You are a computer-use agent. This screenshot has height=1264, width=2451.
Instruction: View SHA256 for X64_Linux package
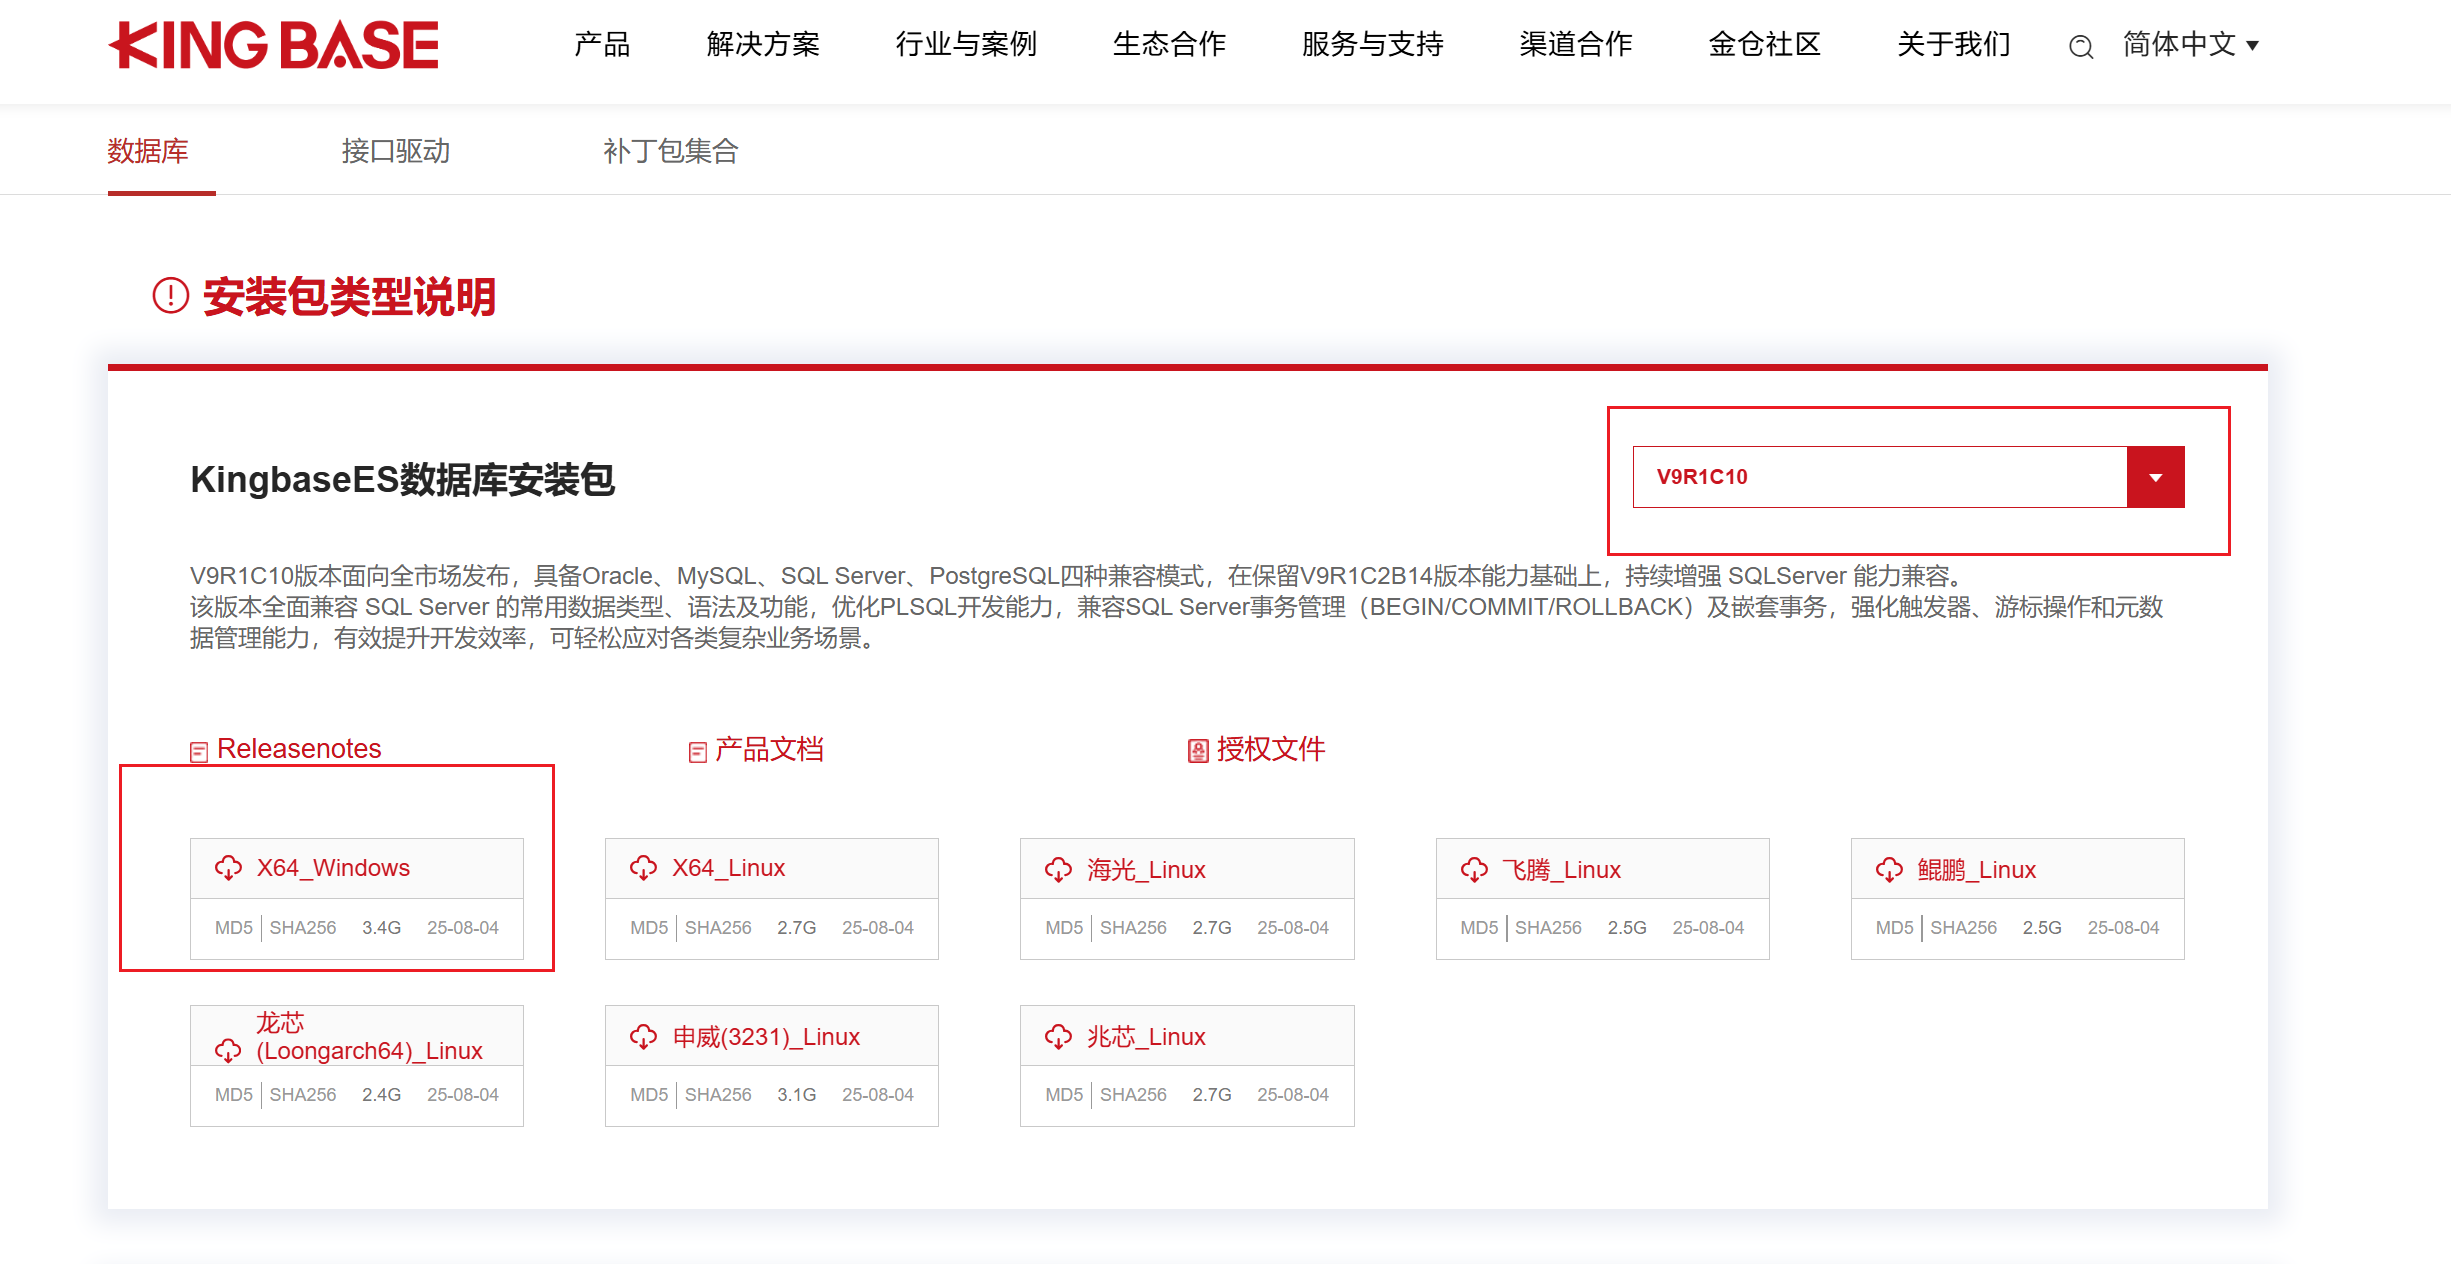coord(718,928)
